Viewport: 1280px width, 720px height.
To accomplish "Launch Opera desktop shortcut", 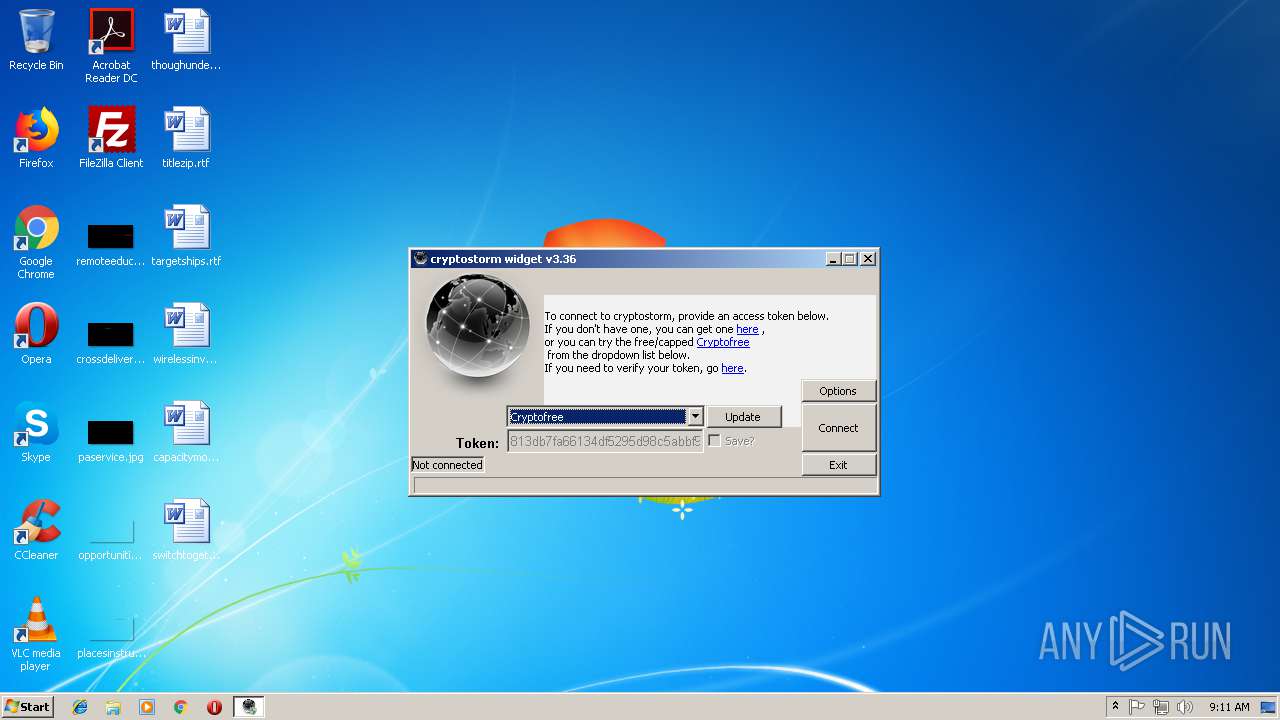I will pyautogui.click(x=36, y=334).
